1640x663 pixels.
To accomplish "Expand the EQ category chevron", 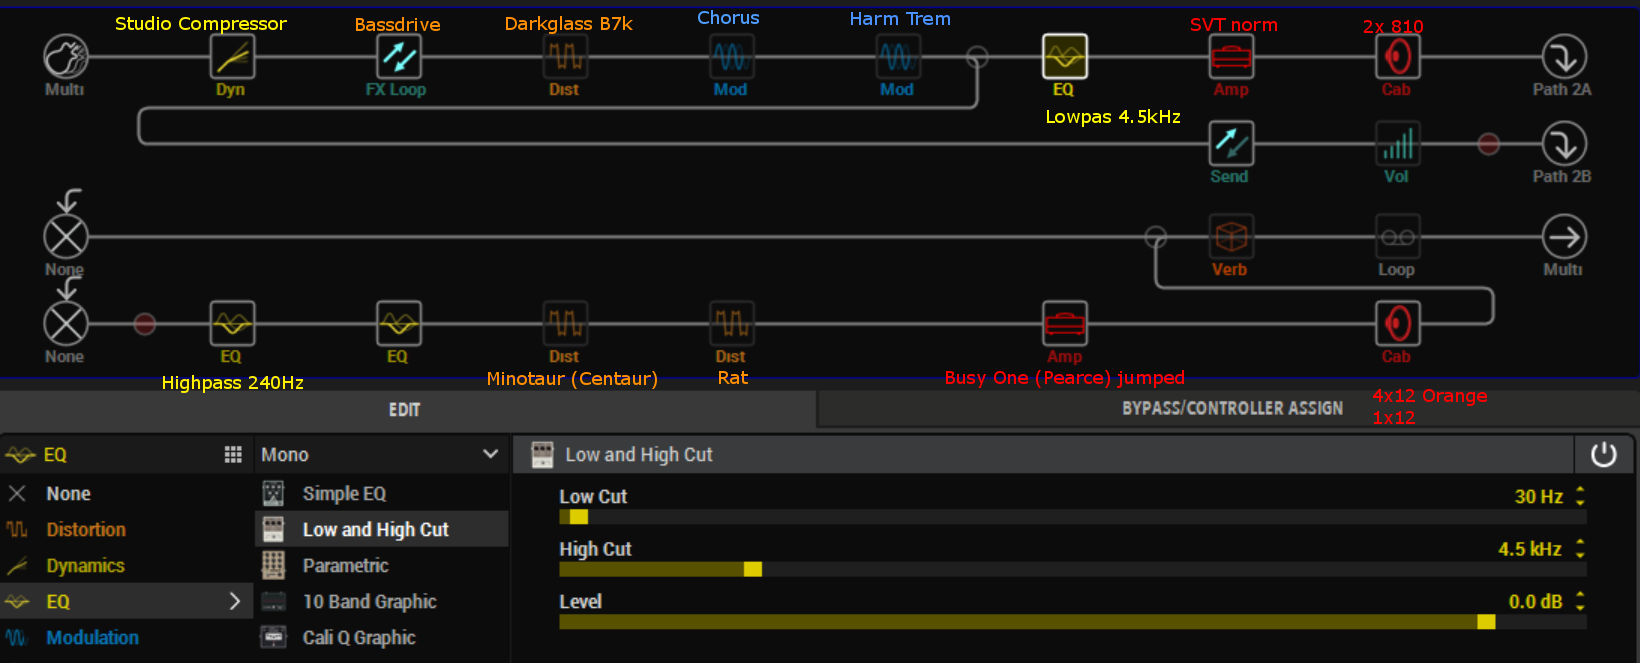I will [235, 602].
